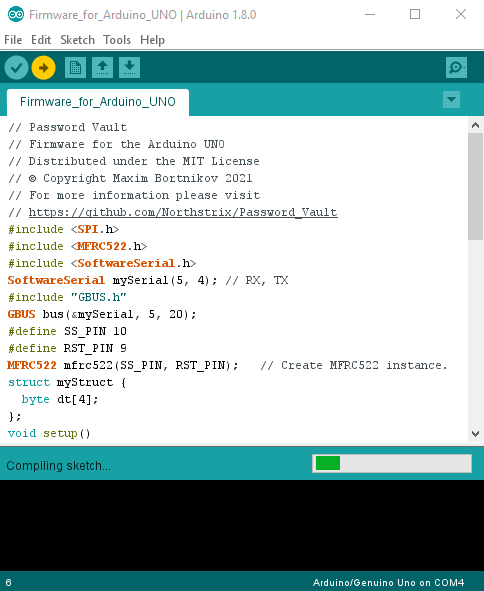Click '#include <SPI.h>' line

coord(63,229)
